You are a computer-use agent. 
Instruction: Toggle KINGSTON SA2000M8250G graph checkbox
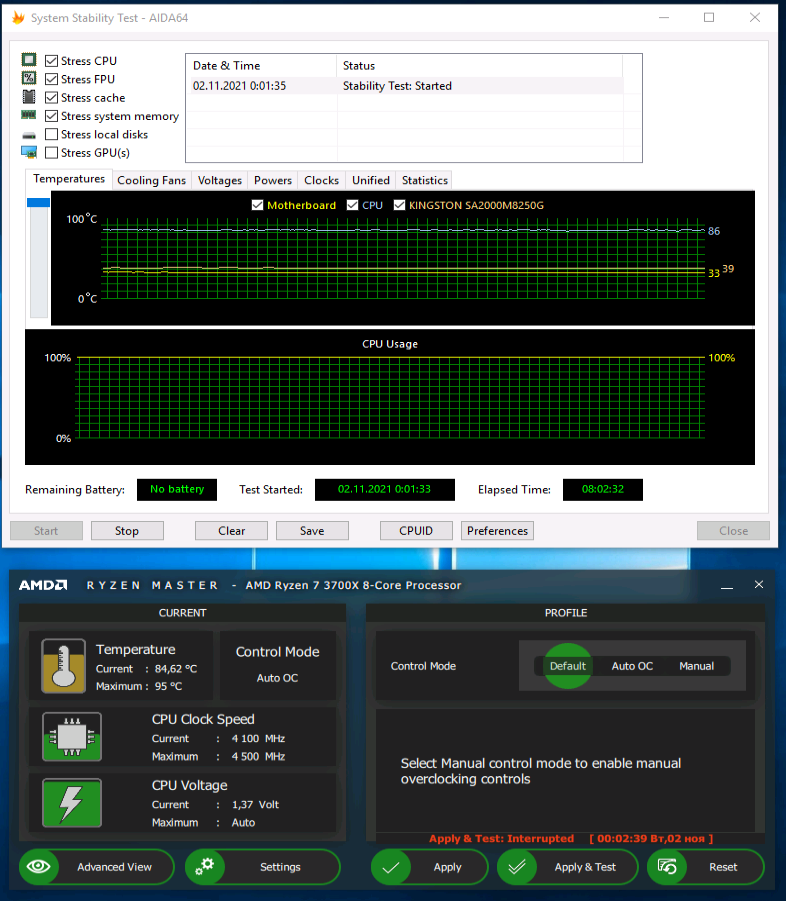399,205
